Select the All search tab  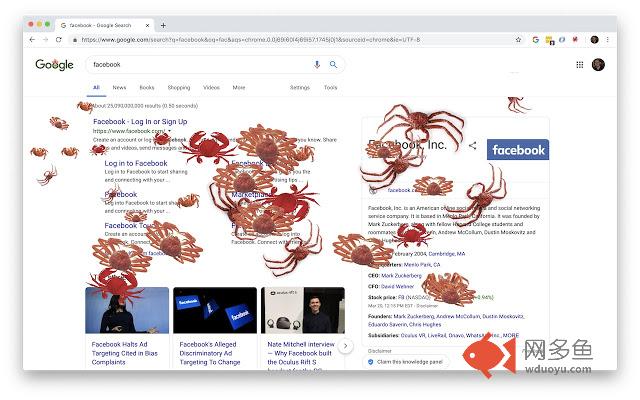(96, 87)
